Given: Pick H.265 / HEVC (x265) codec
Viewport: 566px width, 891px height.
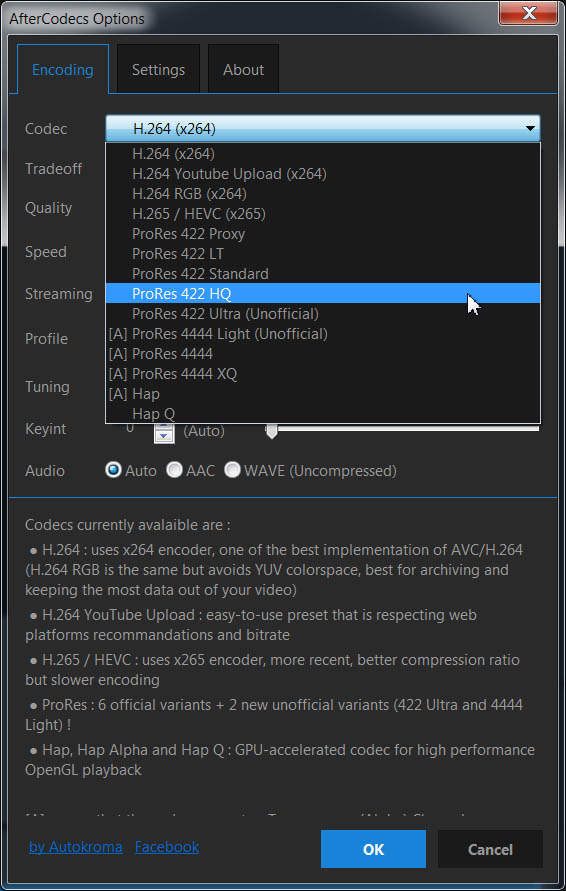Looking at the screenshot, I should coord(323,214).
